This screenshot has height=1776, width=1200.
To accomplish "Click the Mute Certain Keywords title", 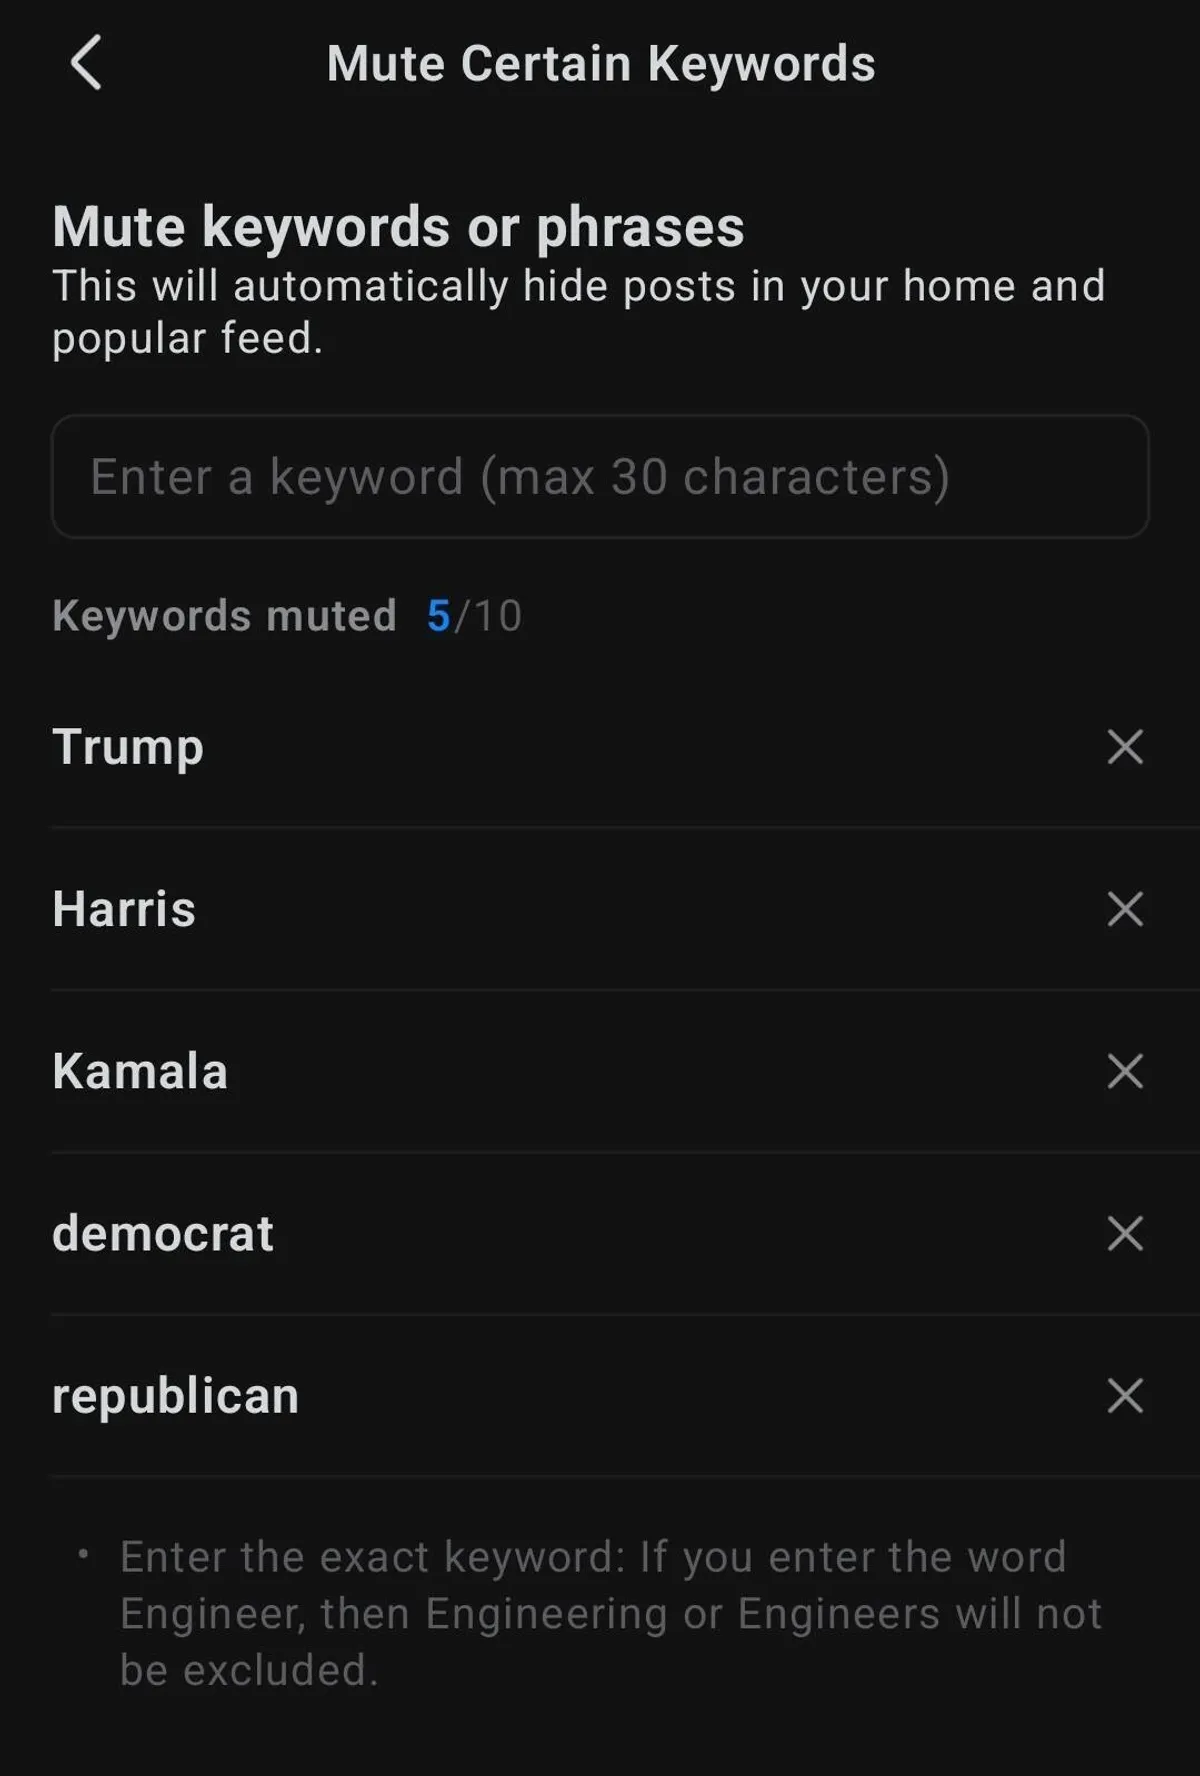I will tap(601, 64).
